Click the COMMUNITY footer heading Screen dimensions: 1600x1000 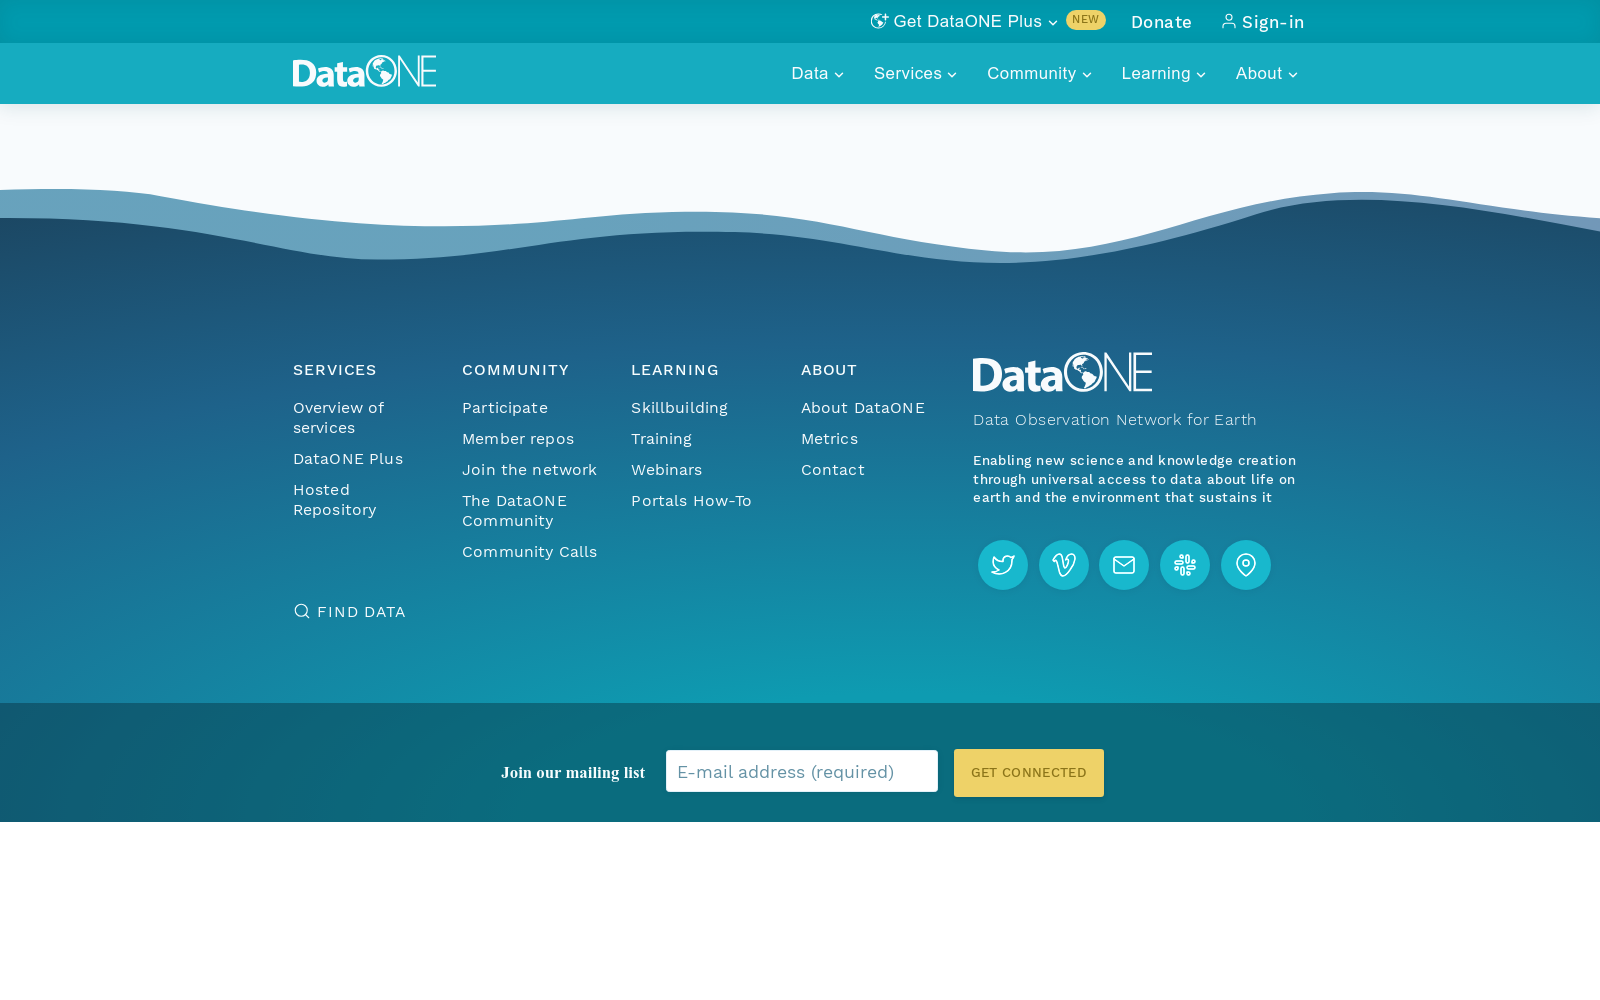click(515, 370)
